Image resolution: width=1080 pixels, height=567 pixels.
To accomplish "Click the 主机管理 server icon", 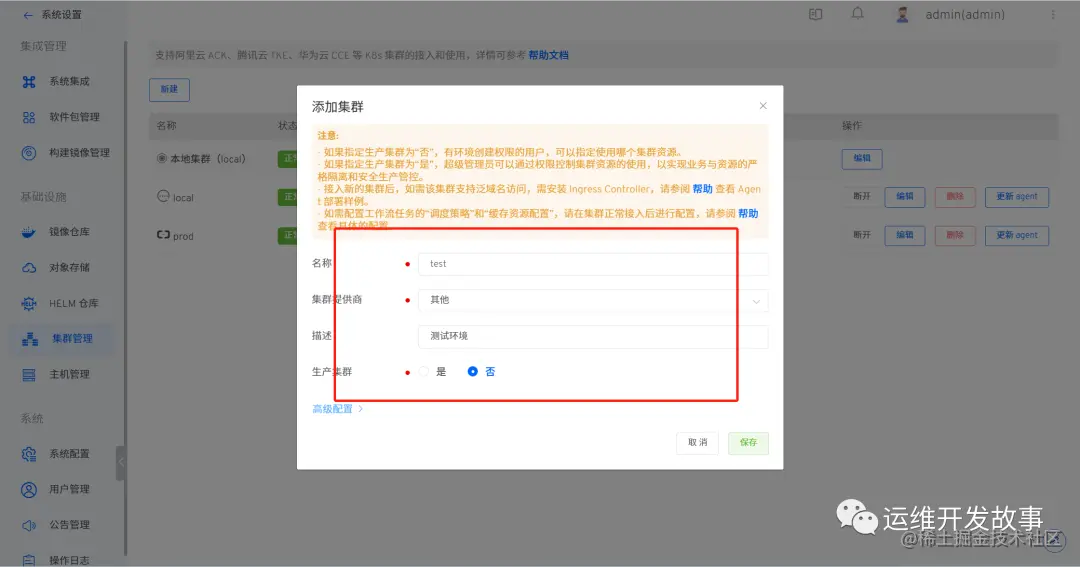I will (x=29, y=375).
